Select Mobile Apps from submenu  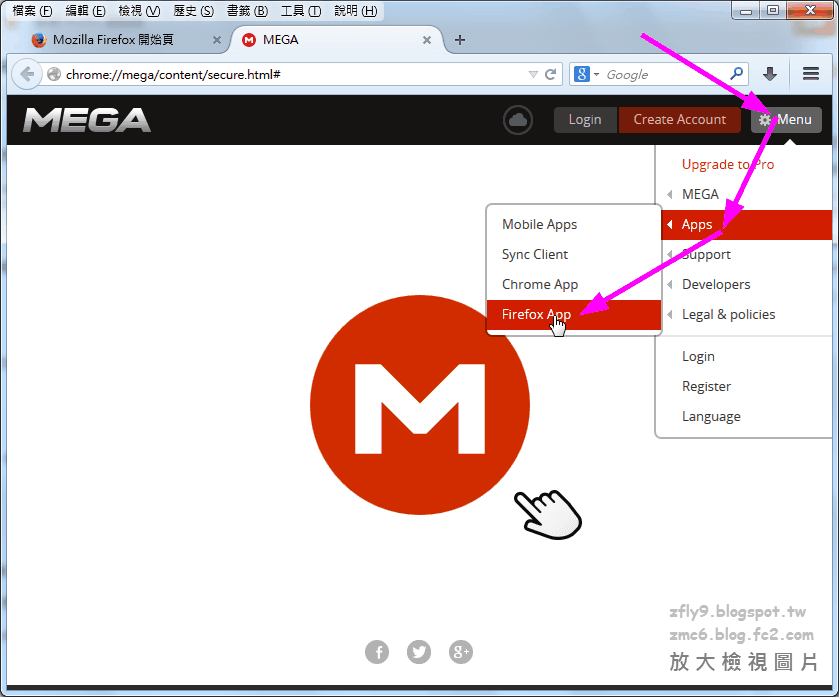(574, 225)
